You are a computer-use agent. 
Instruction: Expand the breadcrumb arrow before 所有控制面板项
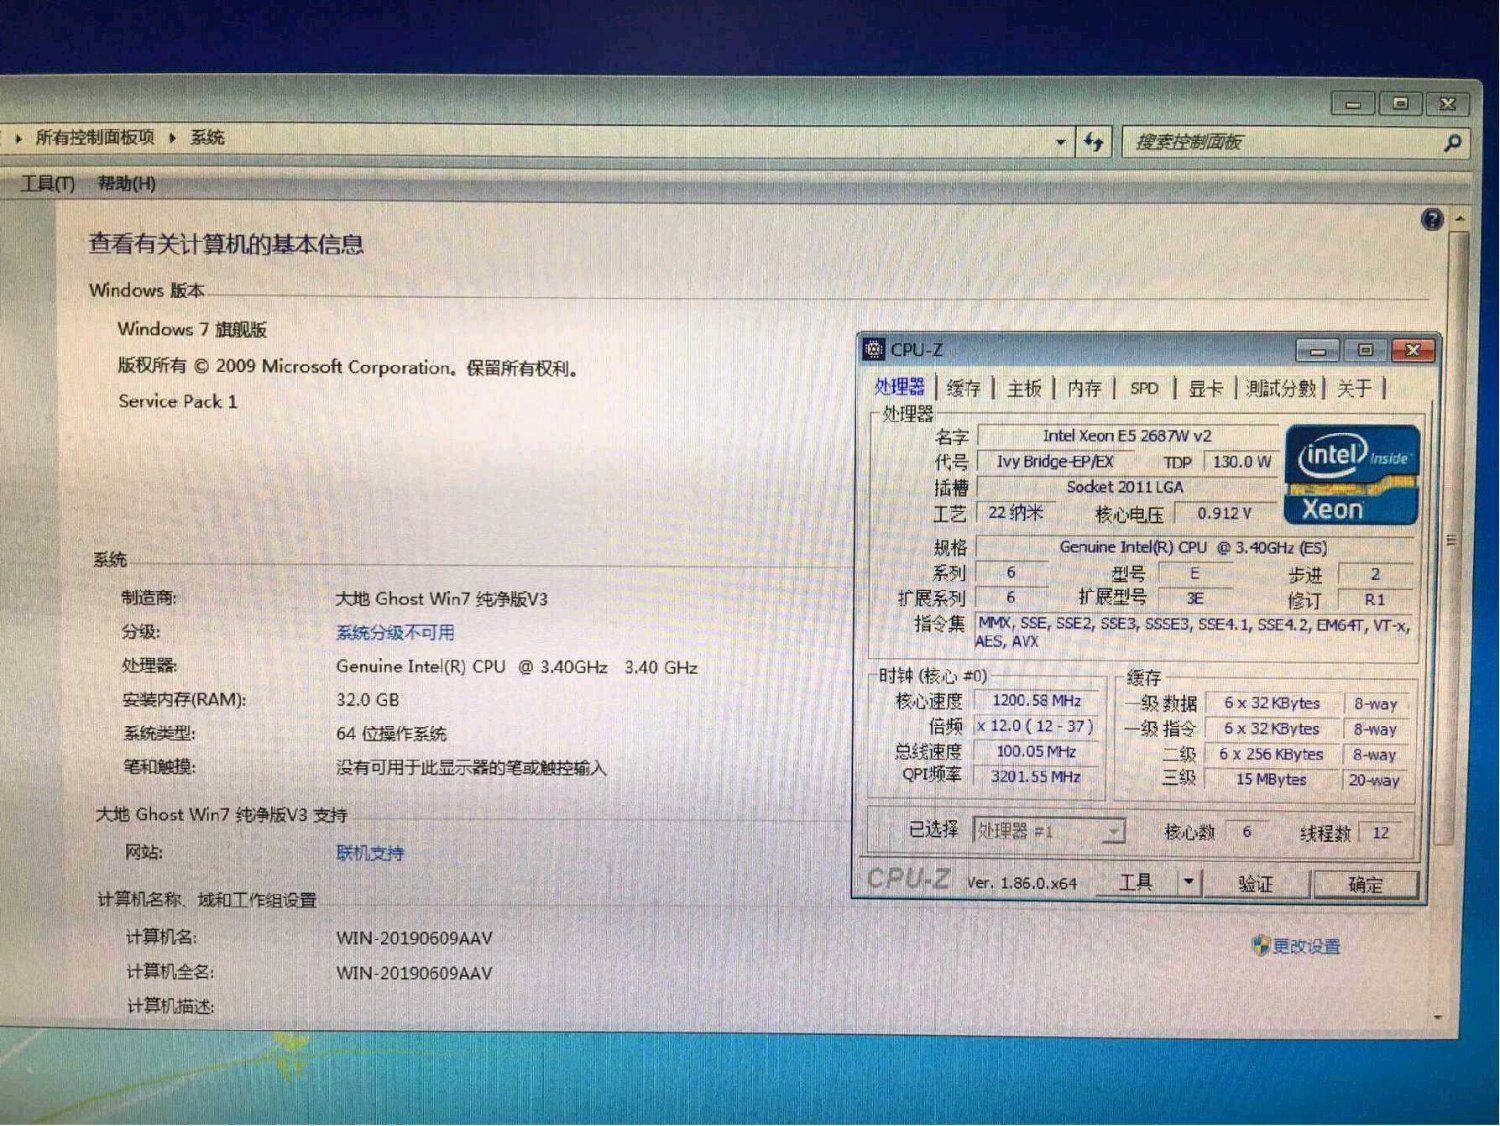[x=18, y=137]
